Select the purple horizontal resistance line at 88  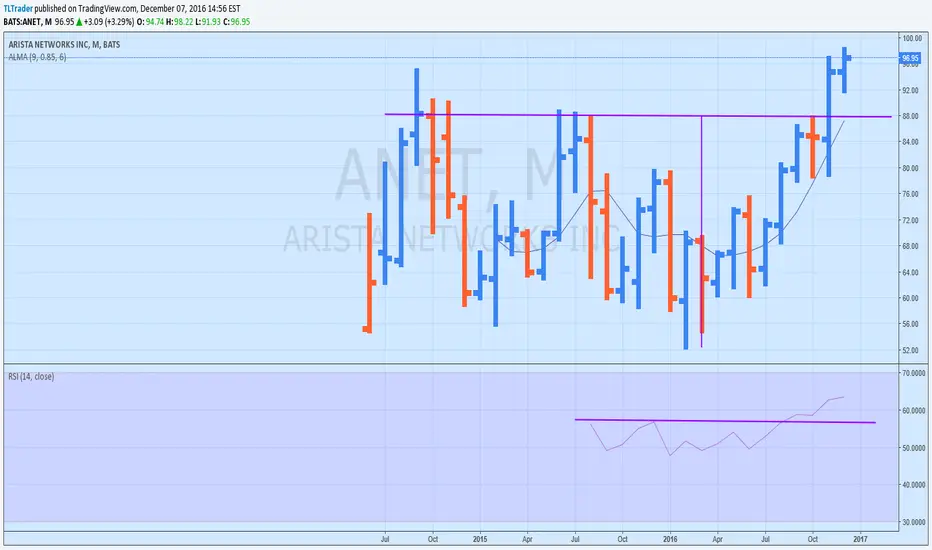(x=638, y=115)
